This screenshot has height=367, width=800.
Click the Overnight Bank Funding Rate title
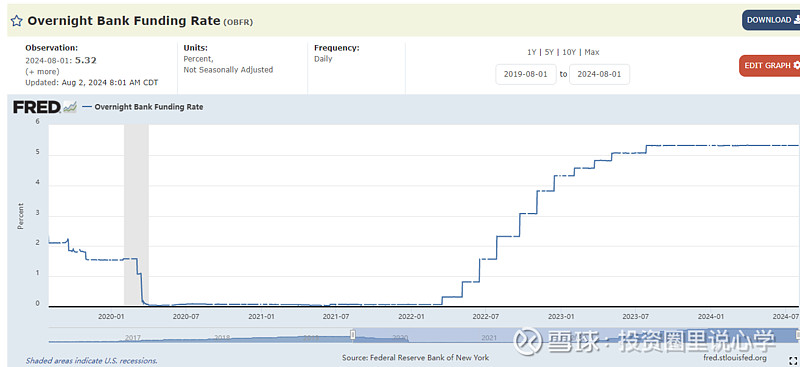(124, 21)
